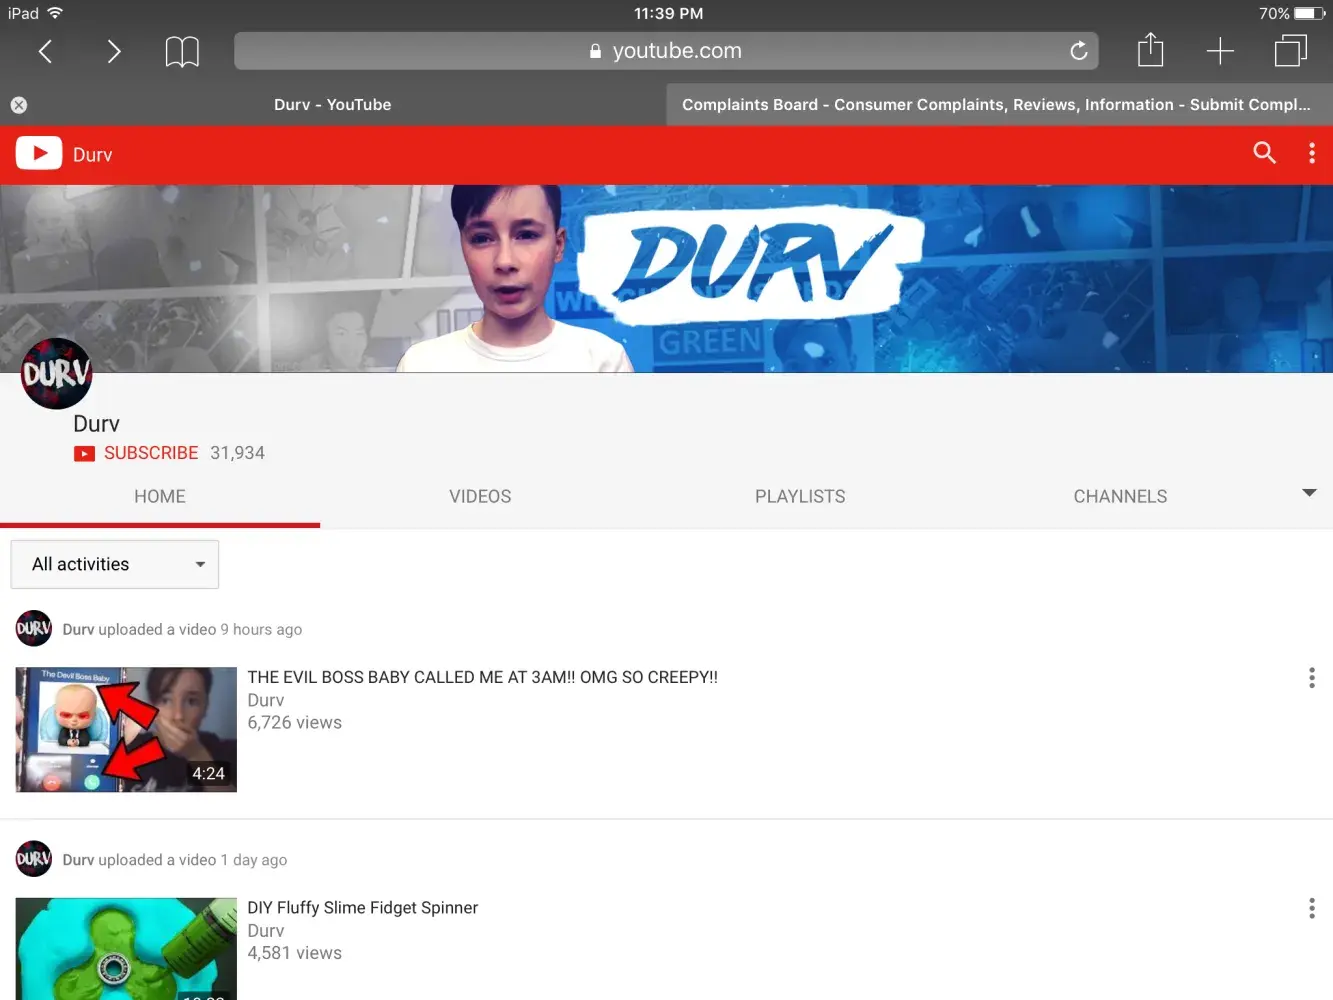The width and height of the screenshot is (1333, 1000).
Task: Tap Durv channel name under Fluffy Slime video
Action: [266, 931]
